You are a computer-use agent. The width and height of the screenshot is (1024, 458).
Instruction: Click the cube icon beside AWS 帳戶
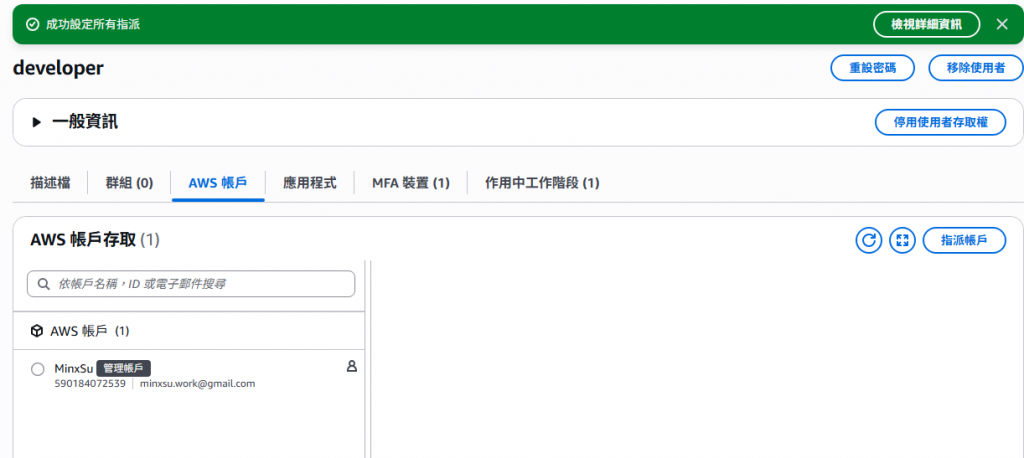(37, 331)
